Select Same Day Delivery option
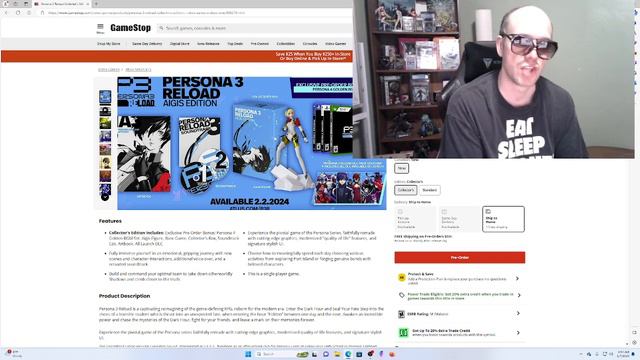Image resolution: width=640 pixels, height=360 pixels. 459,219
